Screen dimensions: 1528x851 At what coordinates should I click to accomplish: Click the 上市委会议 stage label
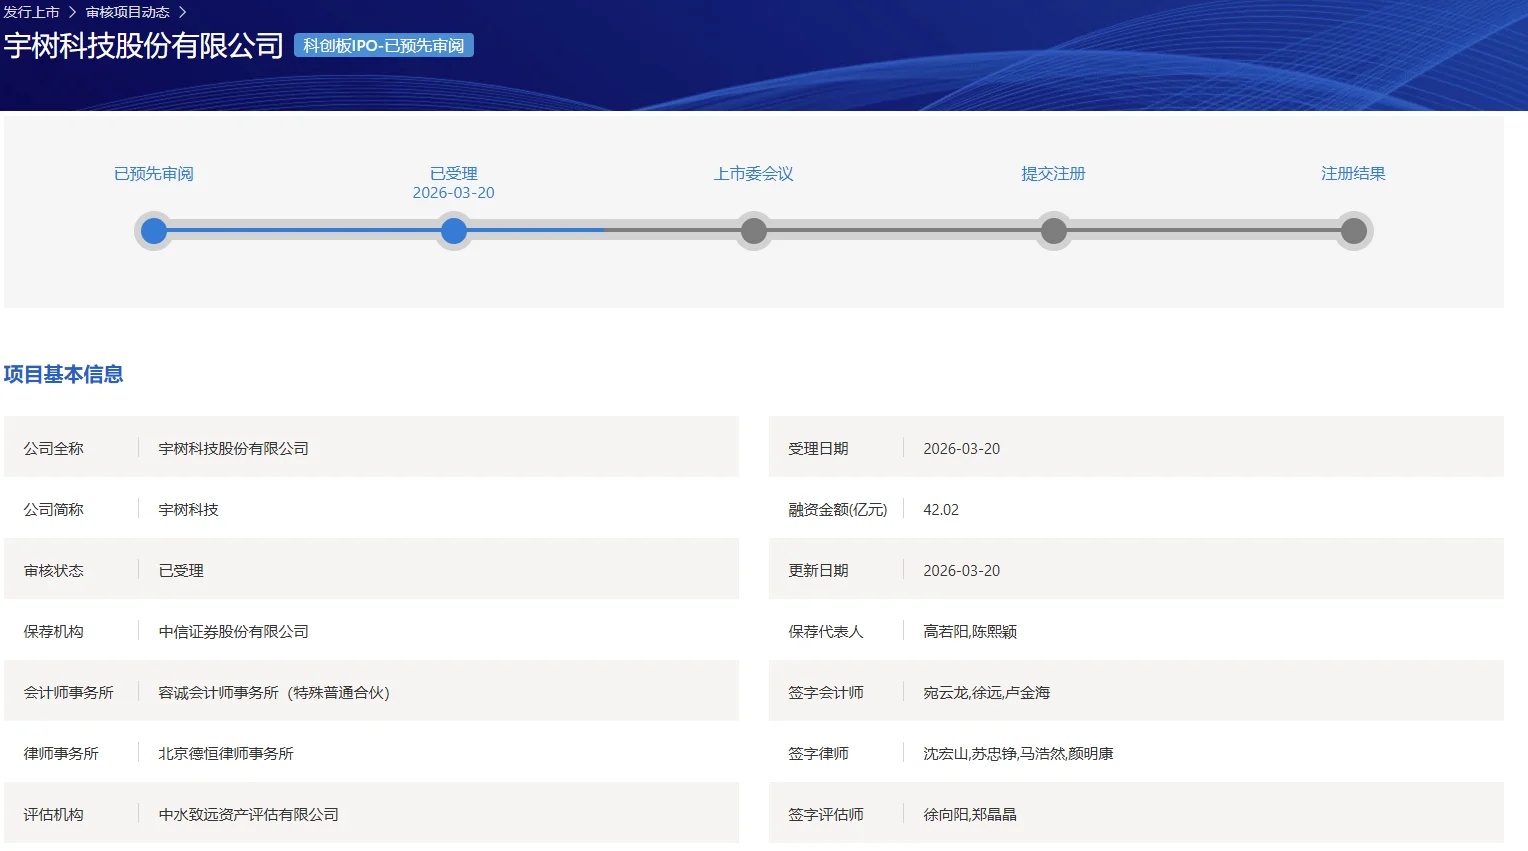[754, 174]
